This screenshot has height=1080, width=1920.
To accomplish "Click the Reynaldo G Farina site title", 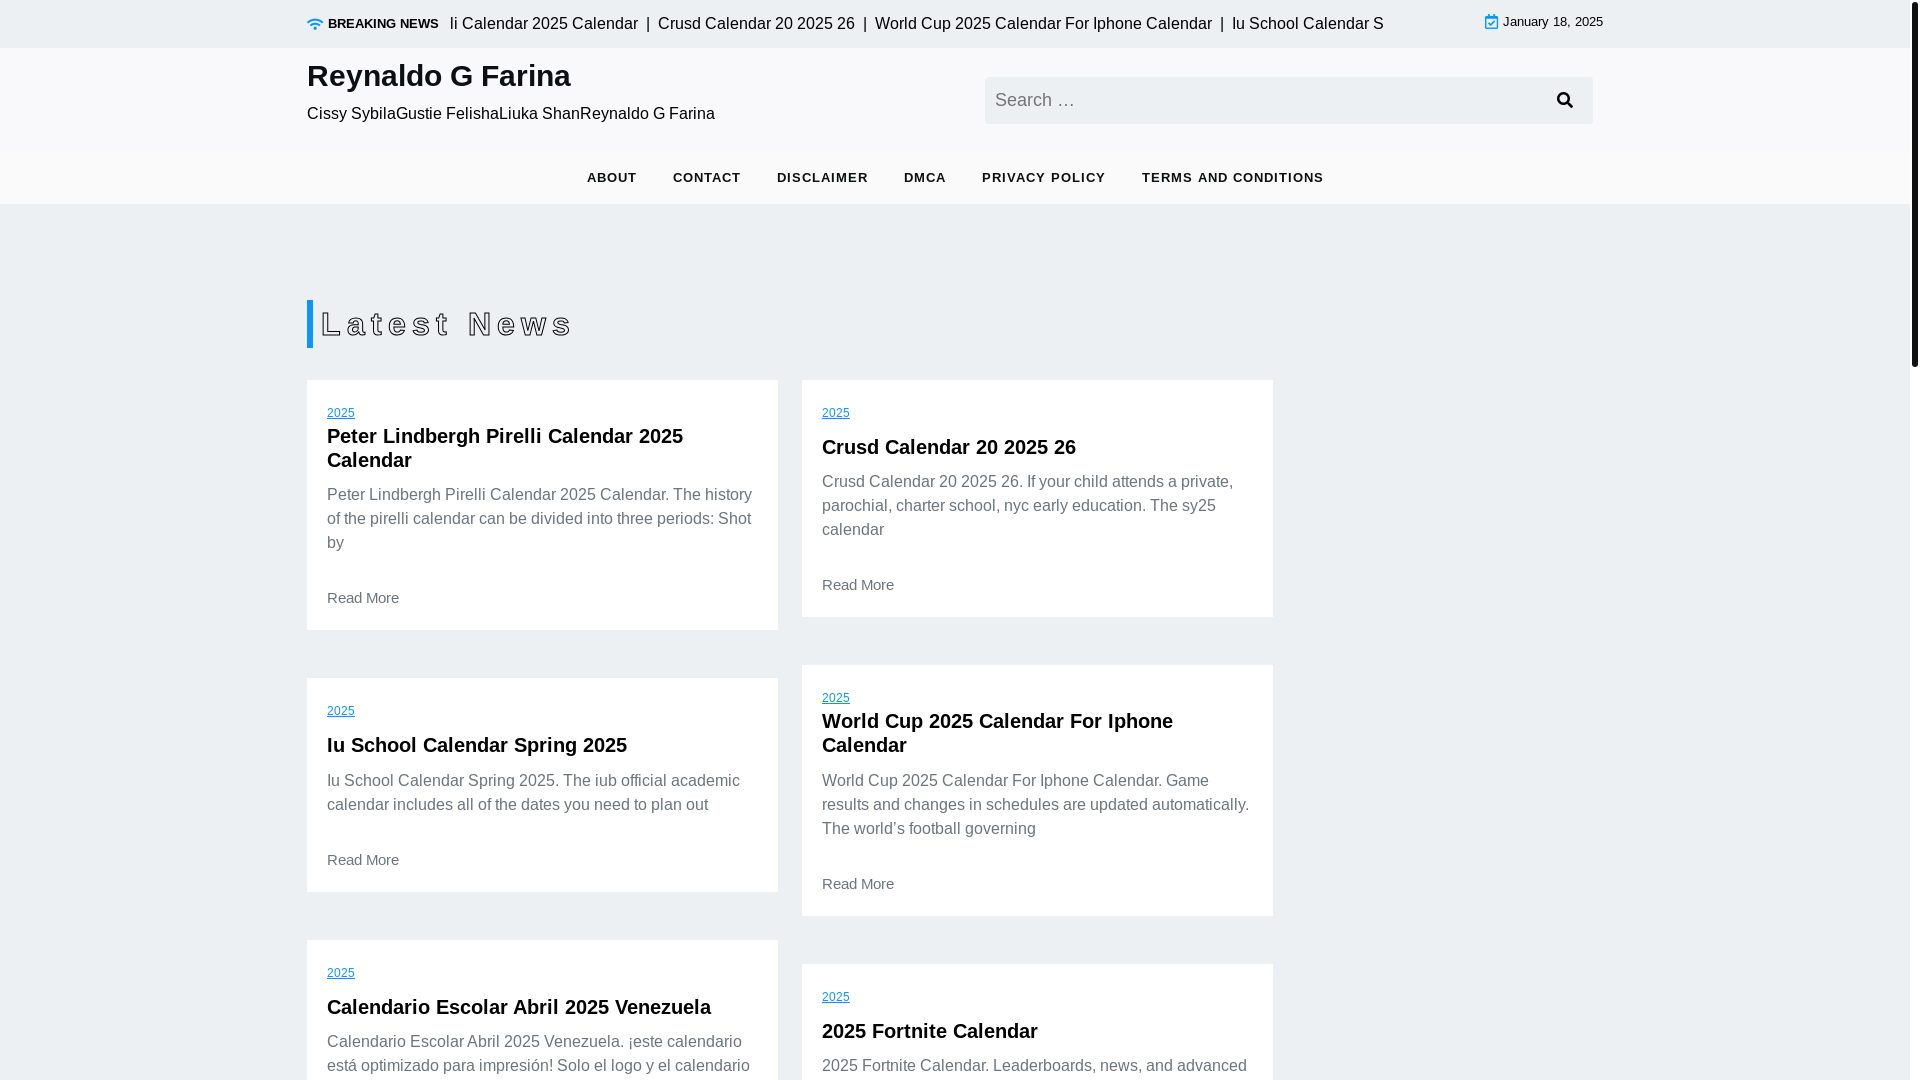I will point(438,75).
